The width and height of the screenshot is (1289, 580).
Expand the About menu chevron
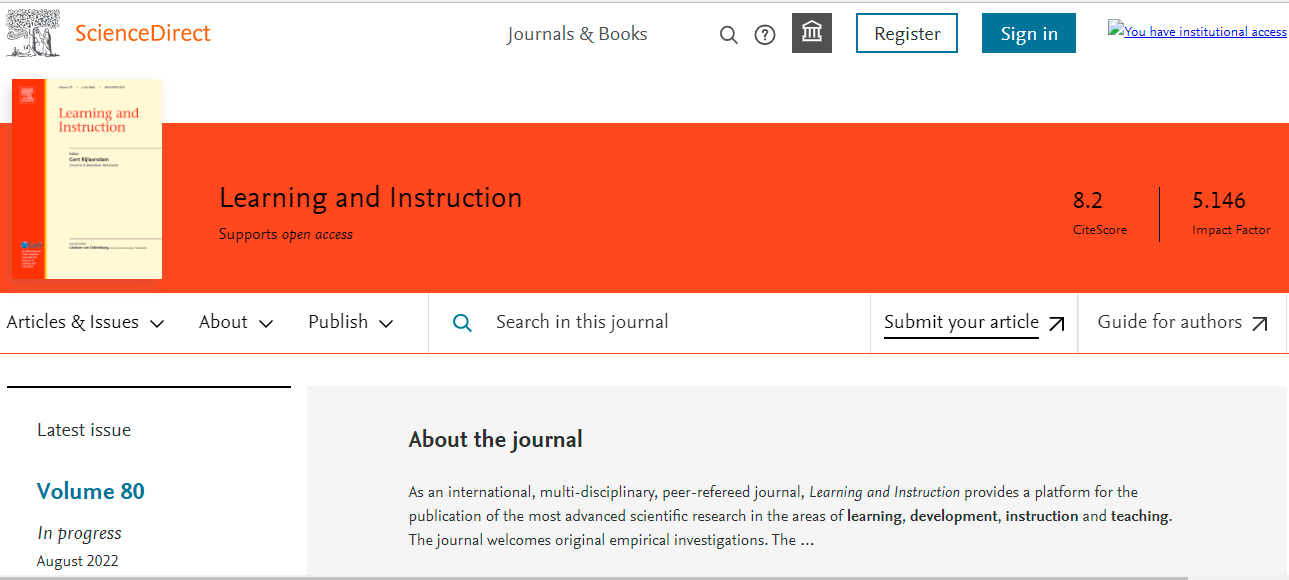pos(266,323)
